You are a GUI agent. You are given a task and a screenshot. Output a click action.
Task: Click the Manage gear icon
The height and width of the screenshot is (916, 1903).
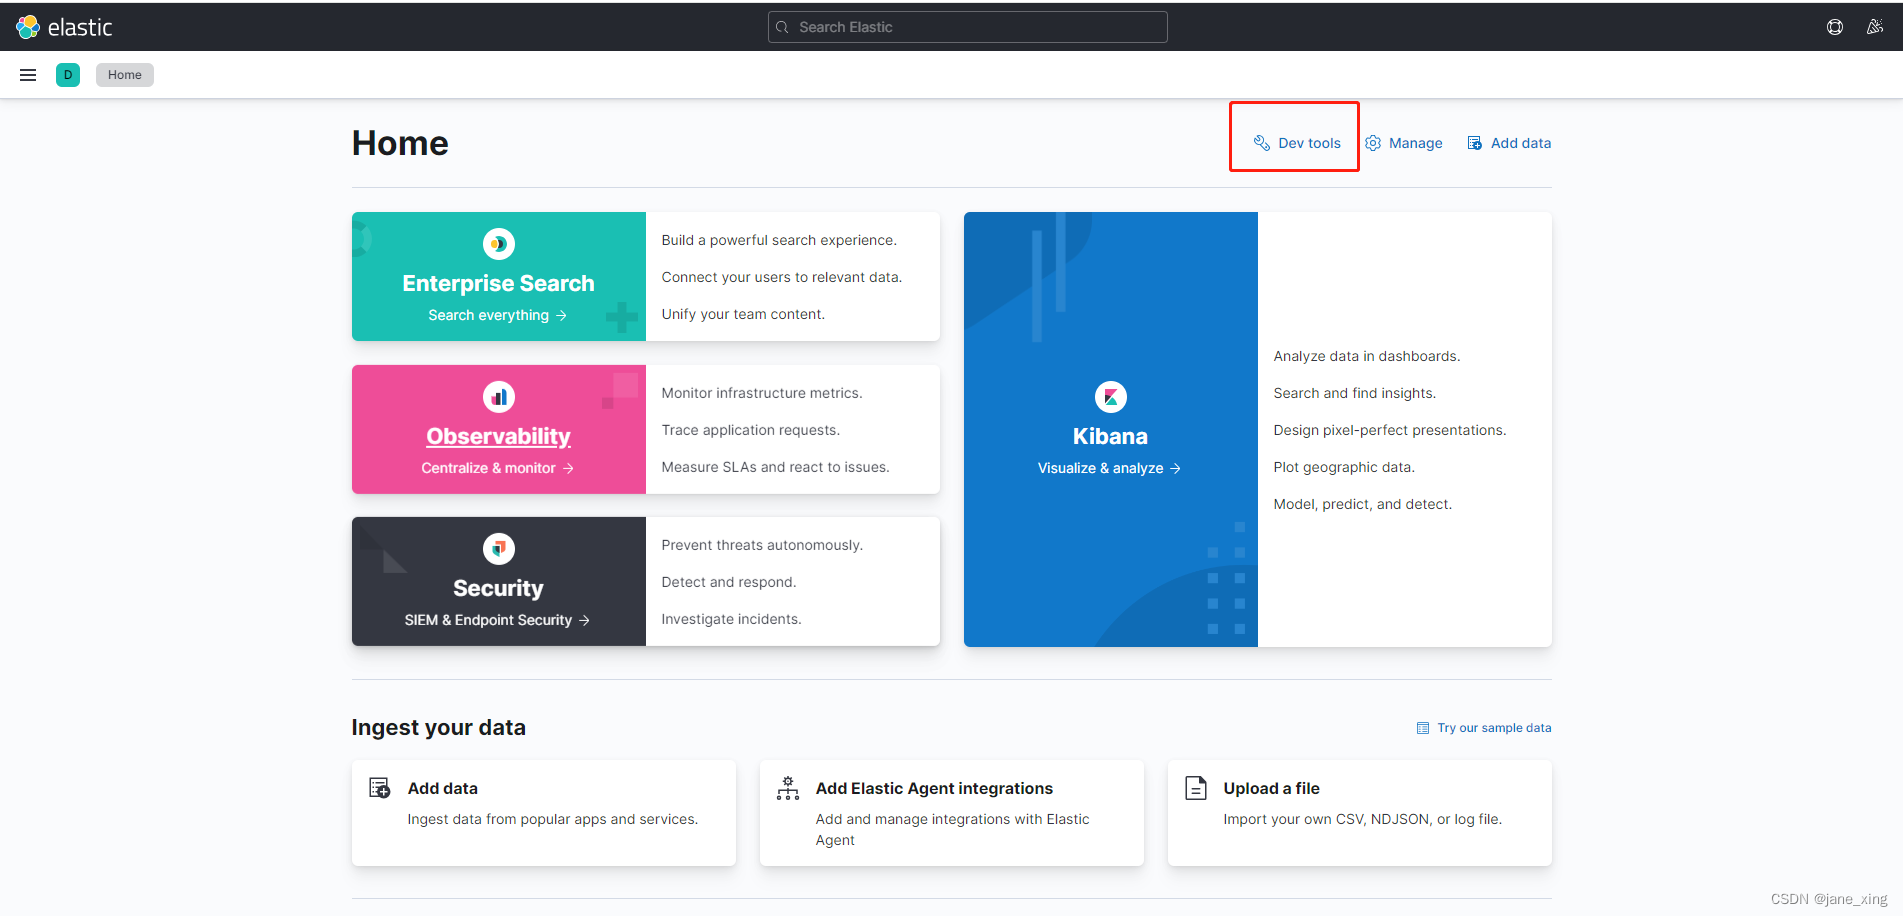[x=1373, y=143]
